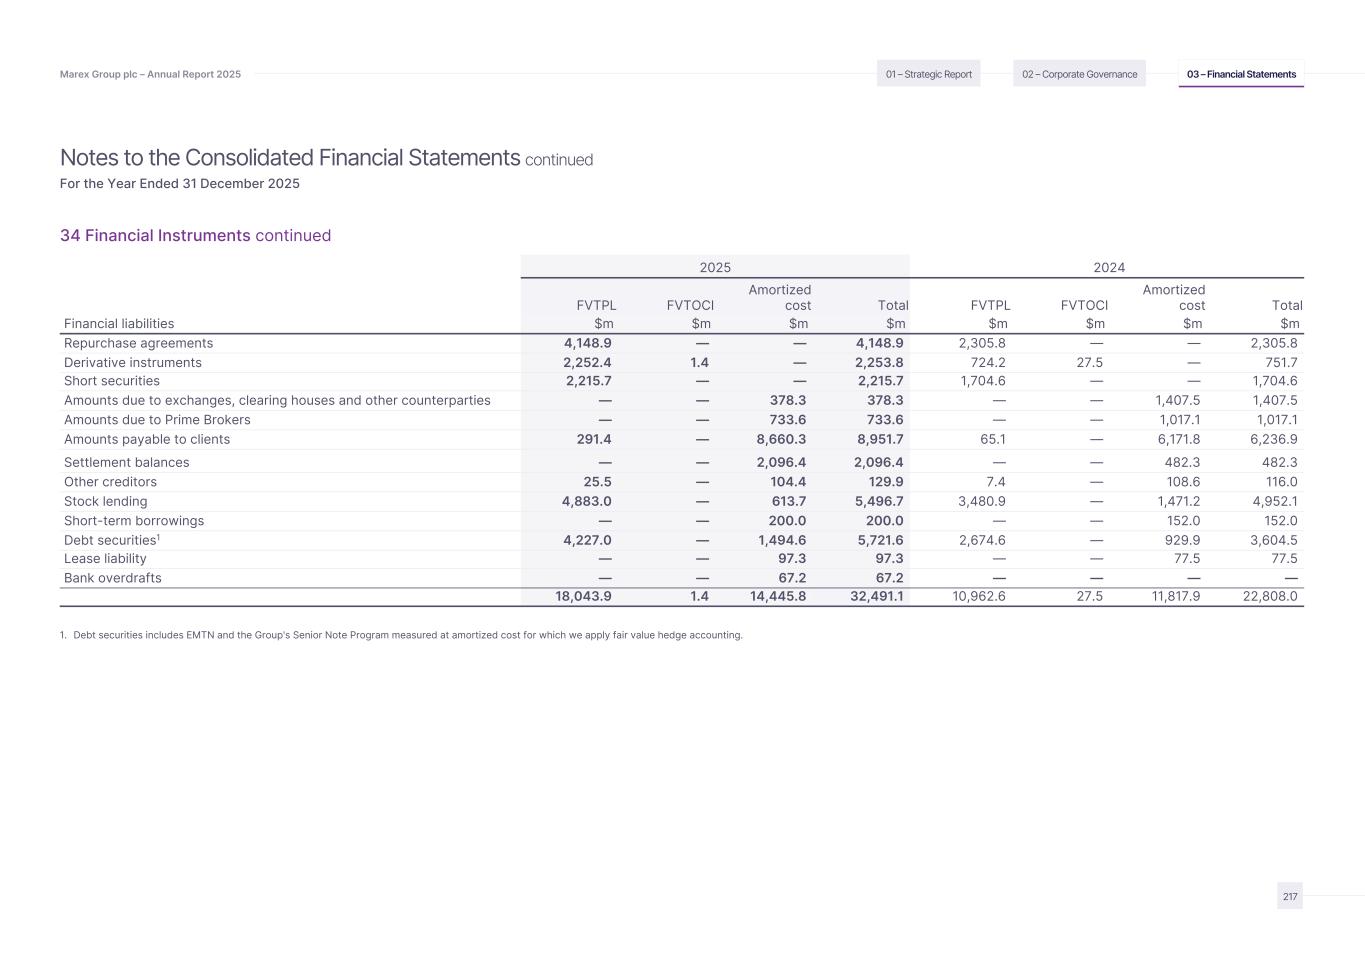Screen dimensions: 1365x966
Task: Click the 2025 column group header
Action: click(714, 267)
